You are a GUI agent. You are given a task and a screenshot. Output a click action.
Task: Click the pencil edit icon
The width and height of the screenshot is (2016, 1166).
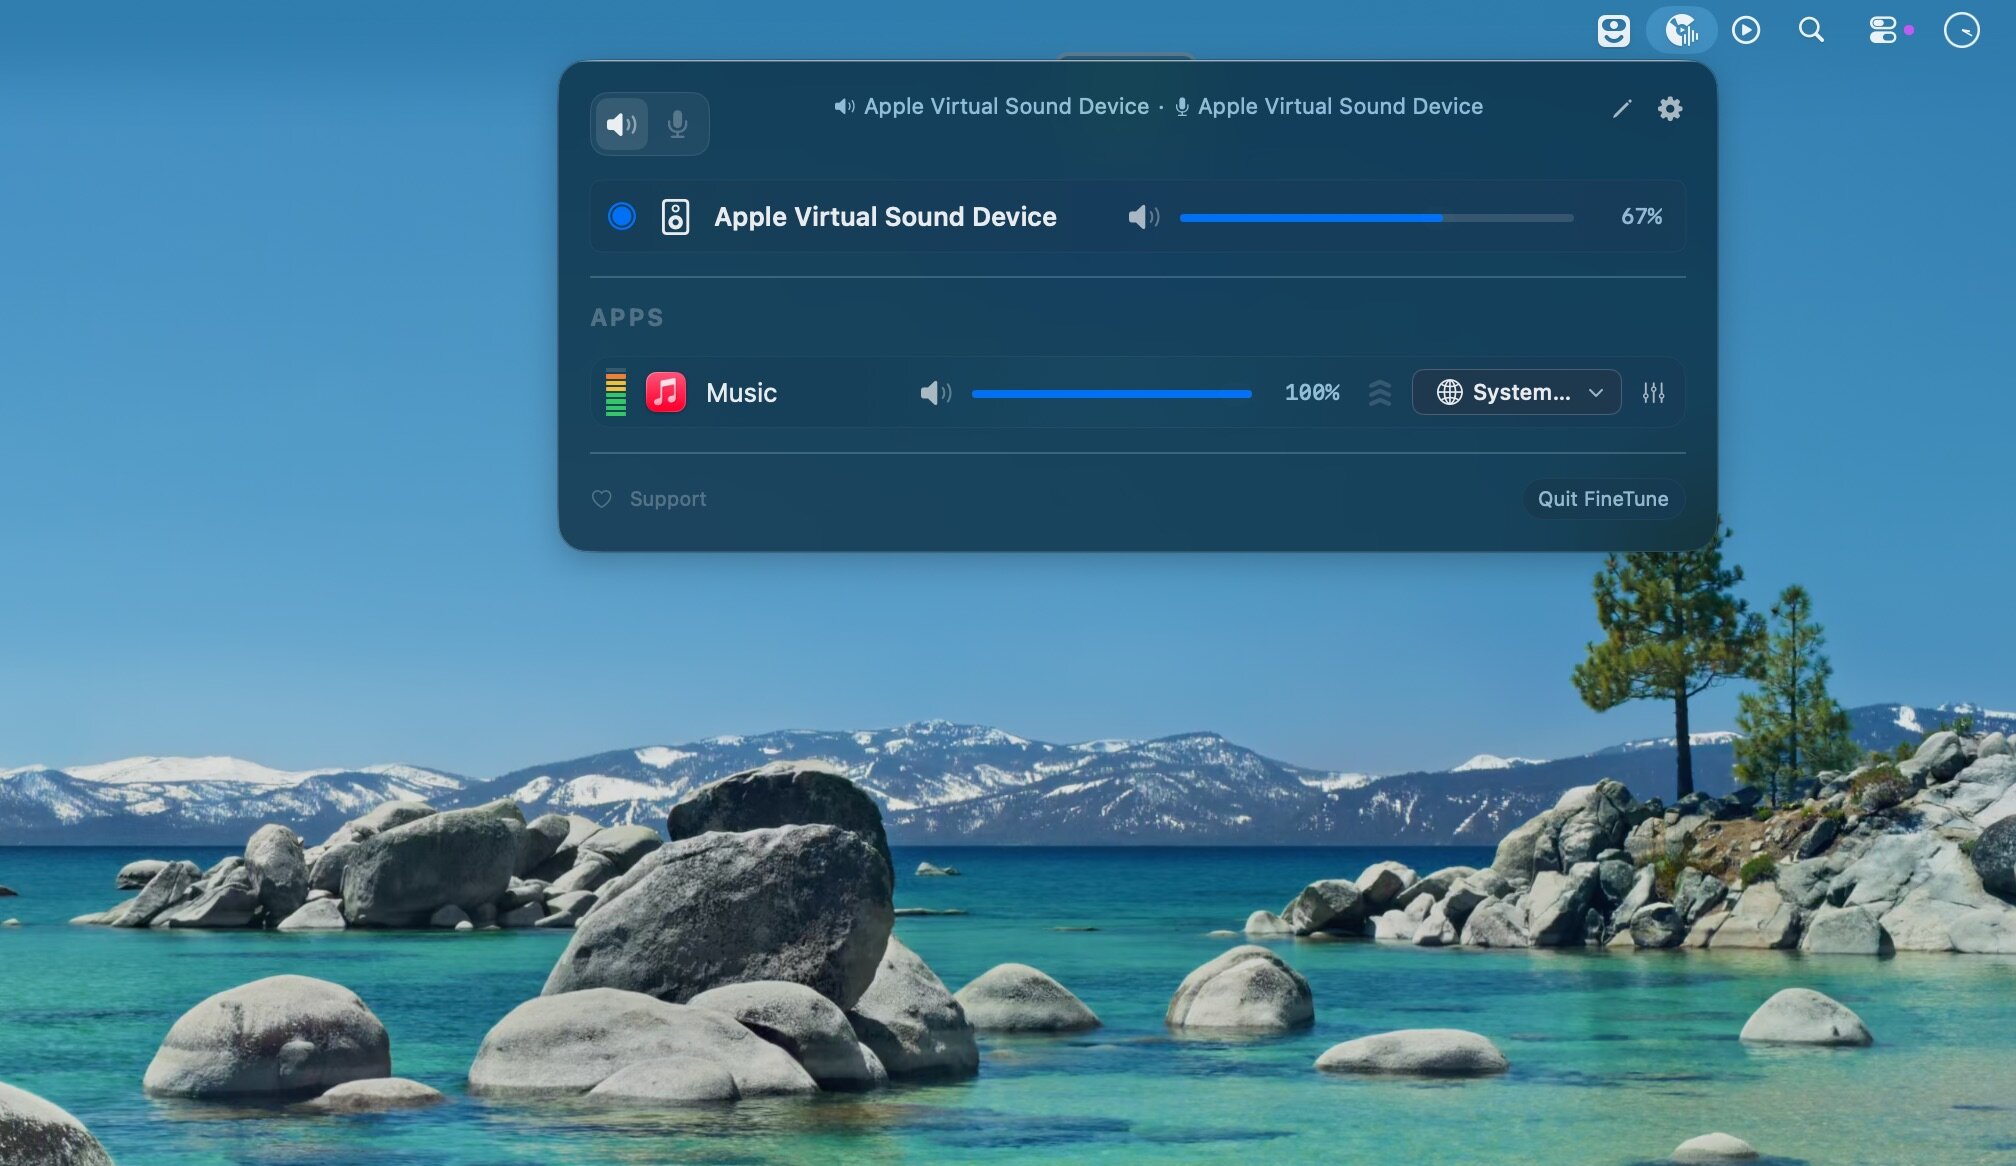click(1622, 108)
